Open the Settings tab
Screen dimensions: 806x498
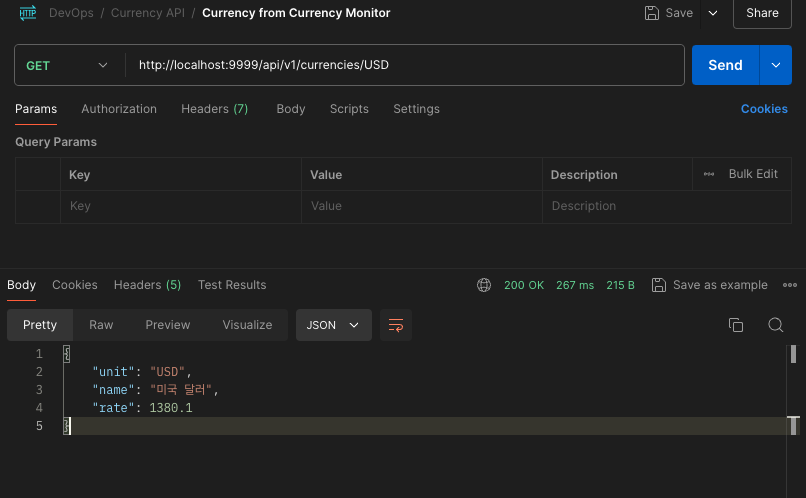click(416, 109)
